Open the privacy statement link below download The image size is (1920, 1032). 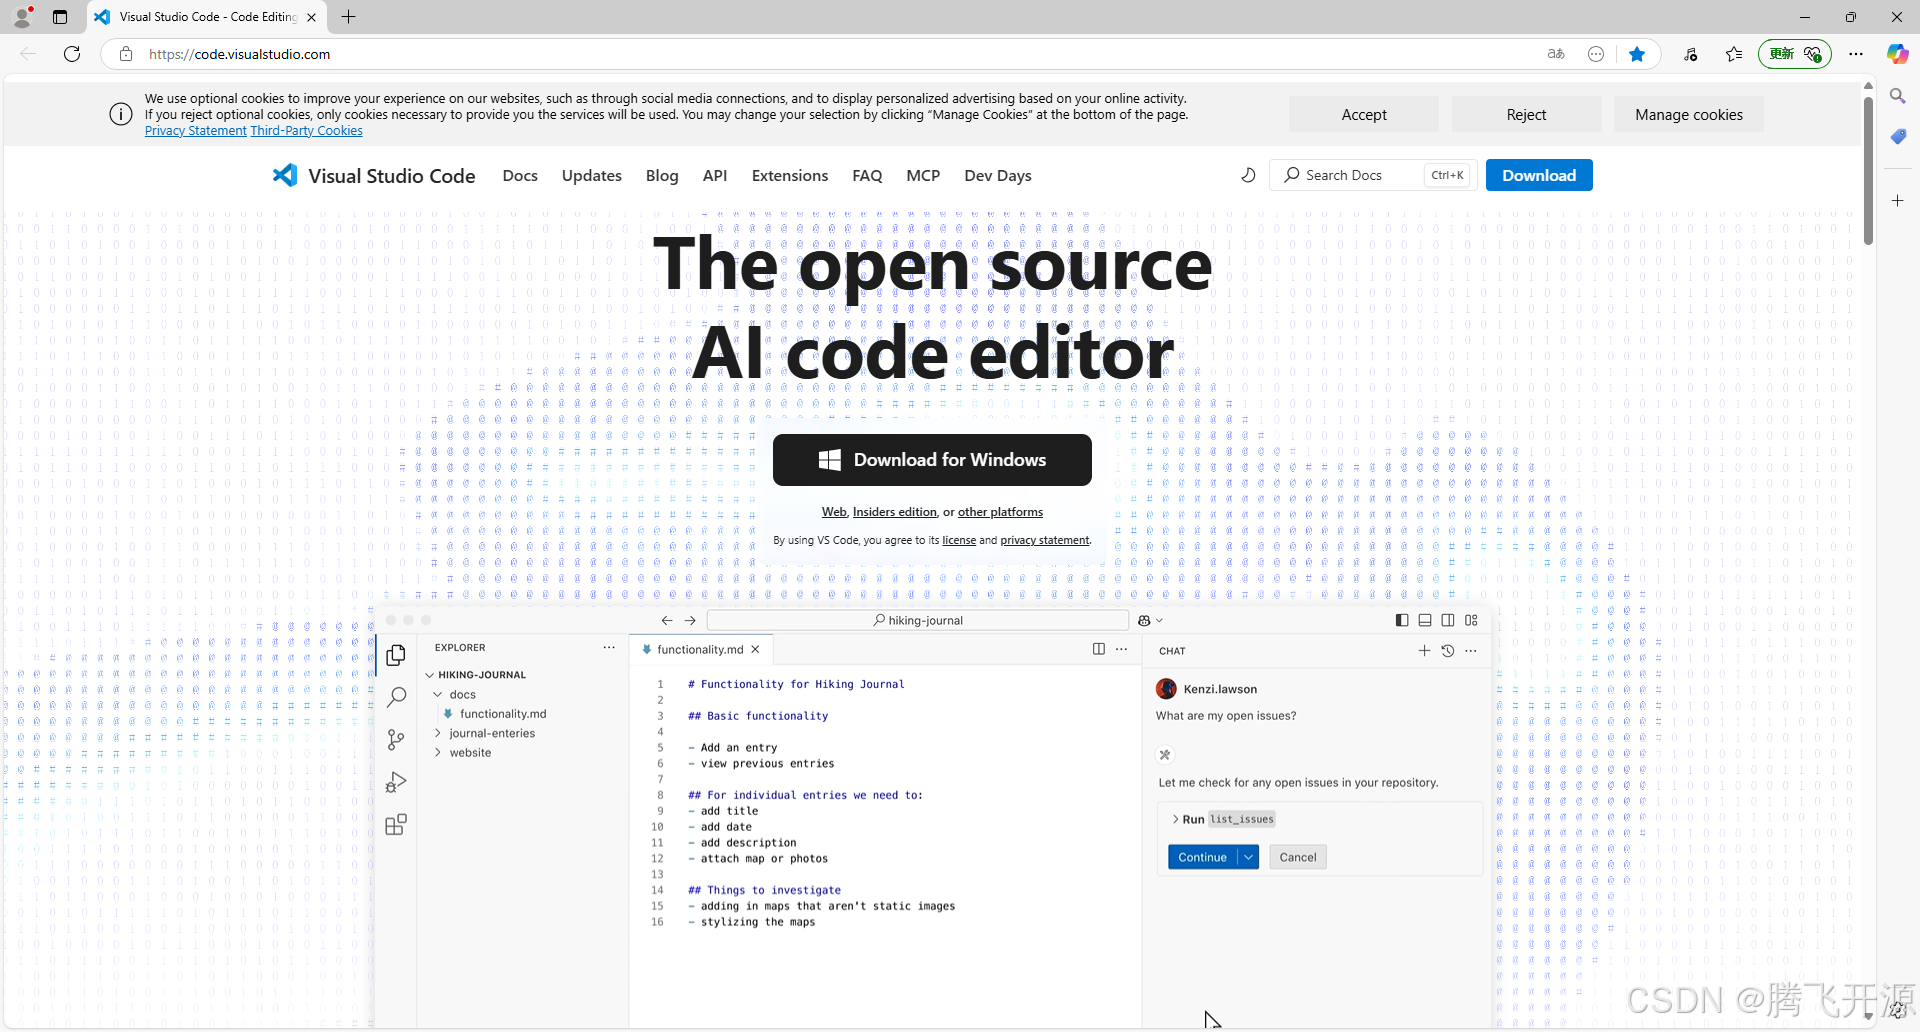click(1045, 540)
